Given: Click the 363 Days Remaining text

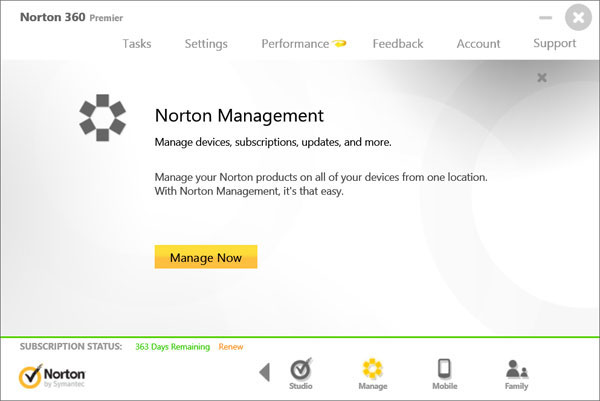Looking at the screenshot, I should pyautogui.click(x=173, y=347).
